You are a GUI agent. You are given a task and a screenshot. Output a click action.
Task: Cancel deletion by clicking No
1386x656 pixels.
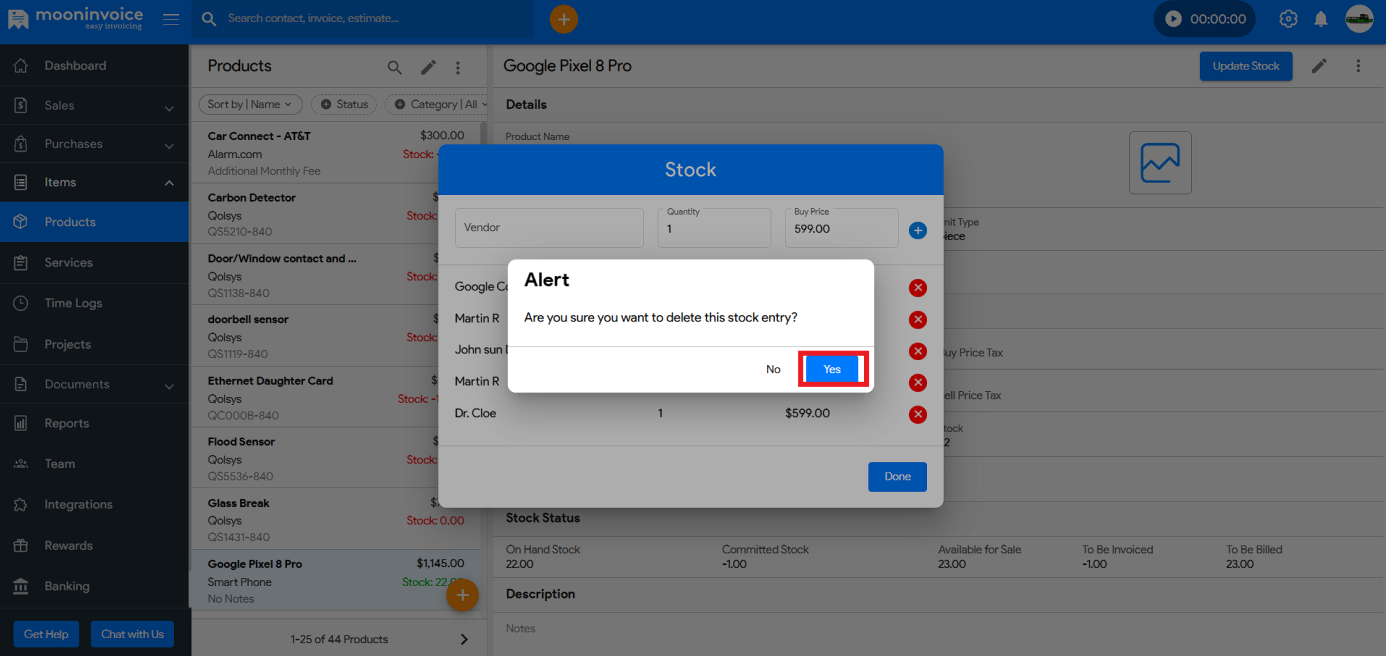click(x=773, y=369)
